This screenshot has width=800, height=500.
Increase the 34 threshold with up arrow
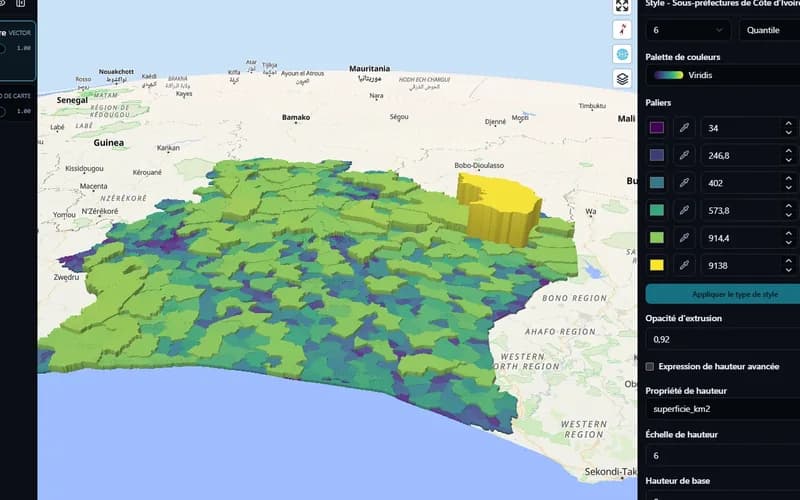pyautogui.click(x=789, y=123)
